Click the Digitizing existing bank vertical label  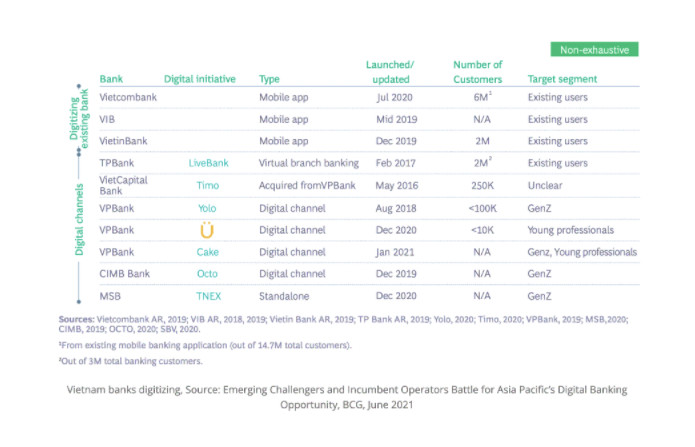coord(79,120)
